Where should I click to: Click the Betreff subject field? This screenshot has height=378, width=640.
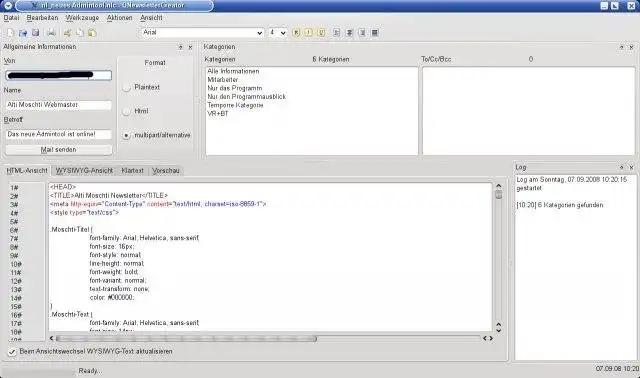(58, 134)
